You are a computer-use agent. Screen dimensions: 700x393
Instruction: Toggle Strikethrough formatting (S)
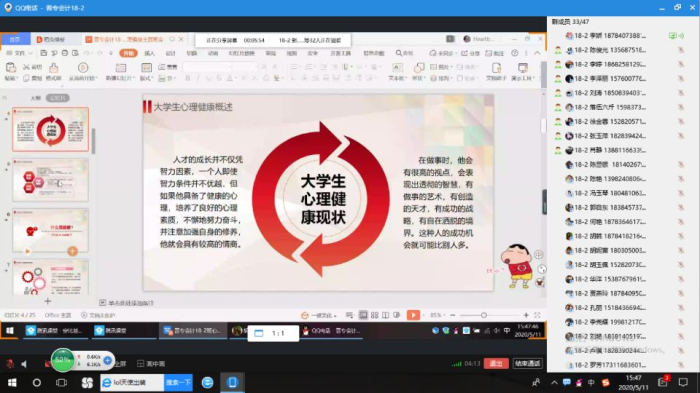pos(219,78)
